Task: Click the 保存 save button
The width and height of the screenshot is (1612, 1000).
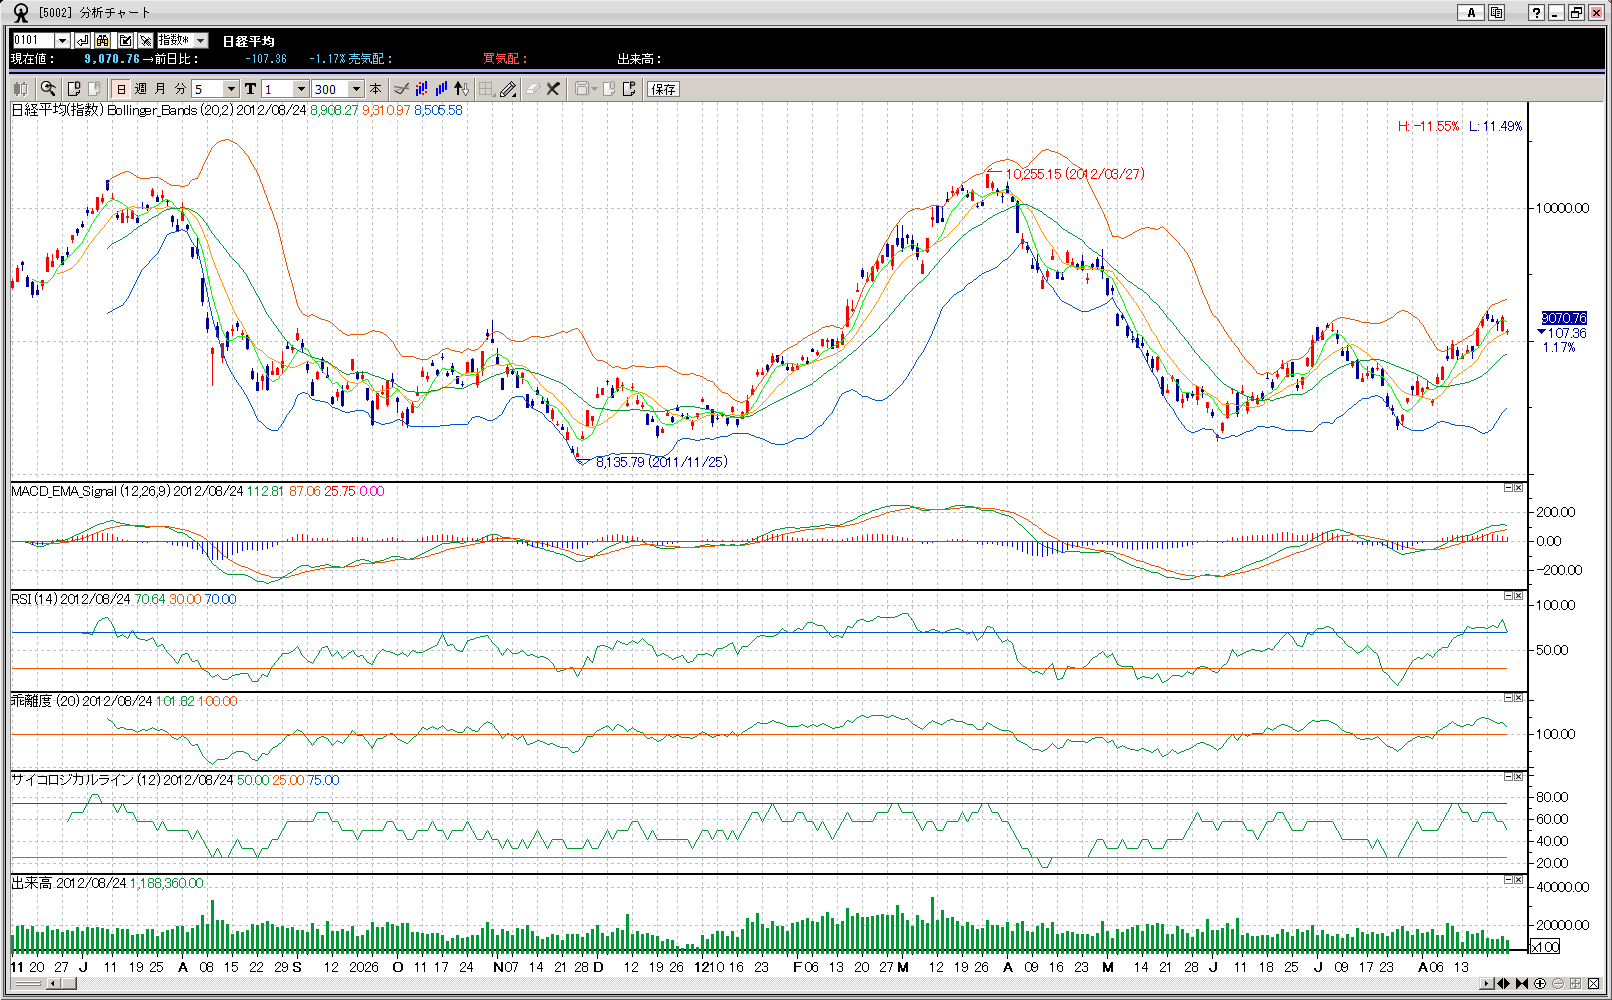Action: (663, 89)
